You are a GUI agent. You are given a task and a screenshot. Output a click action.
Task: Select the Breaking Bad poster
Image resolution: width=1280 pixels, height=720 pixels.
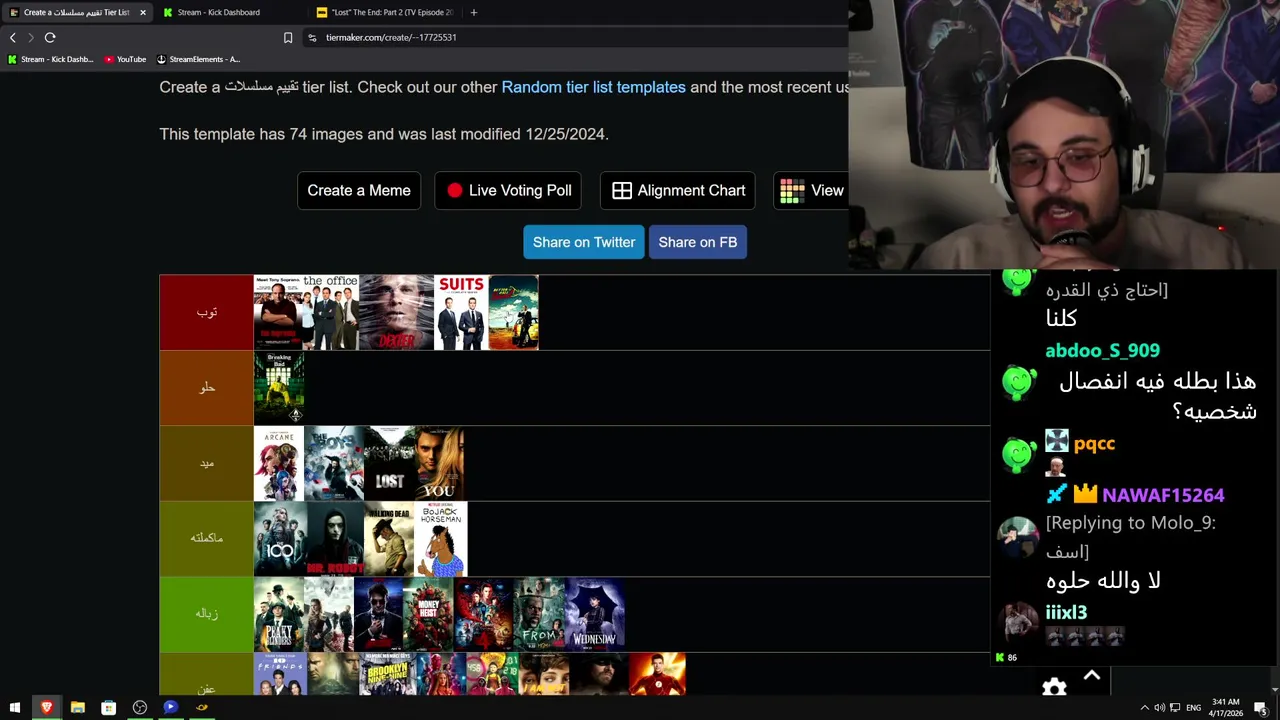click(x=279, y=388)
